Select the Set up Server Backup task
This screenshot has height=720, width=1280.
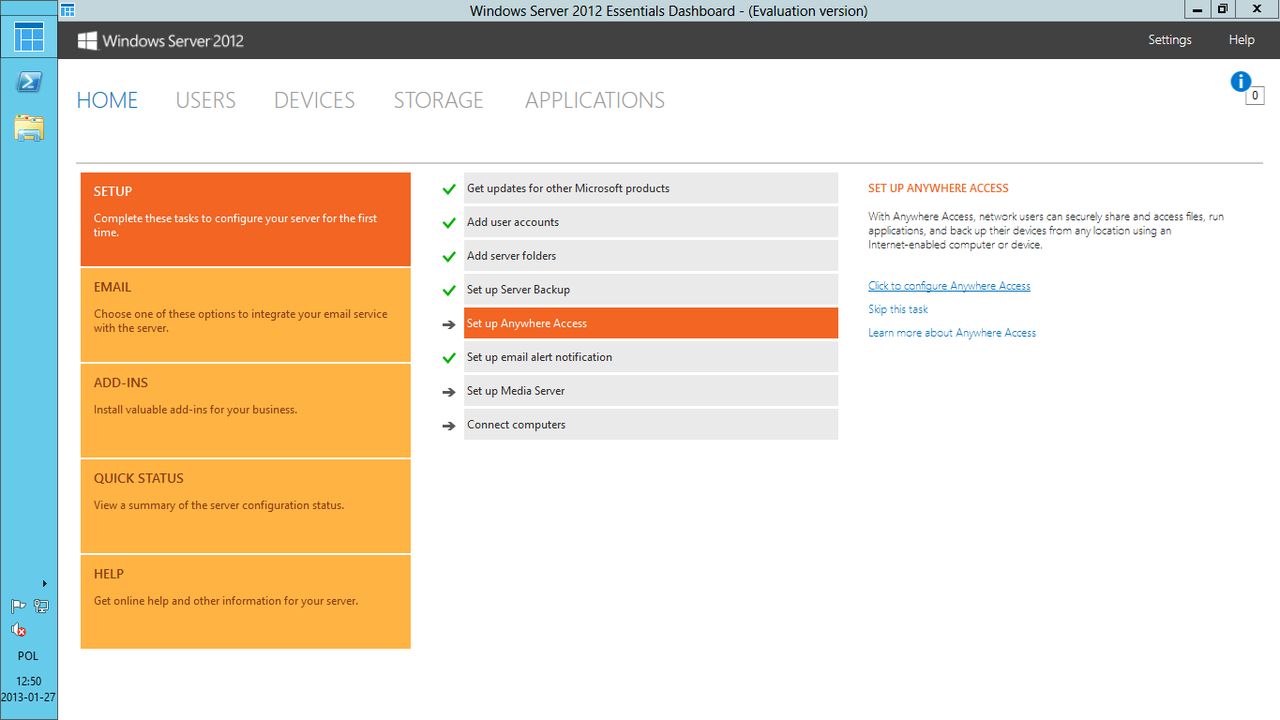click(x=651, y=290)
